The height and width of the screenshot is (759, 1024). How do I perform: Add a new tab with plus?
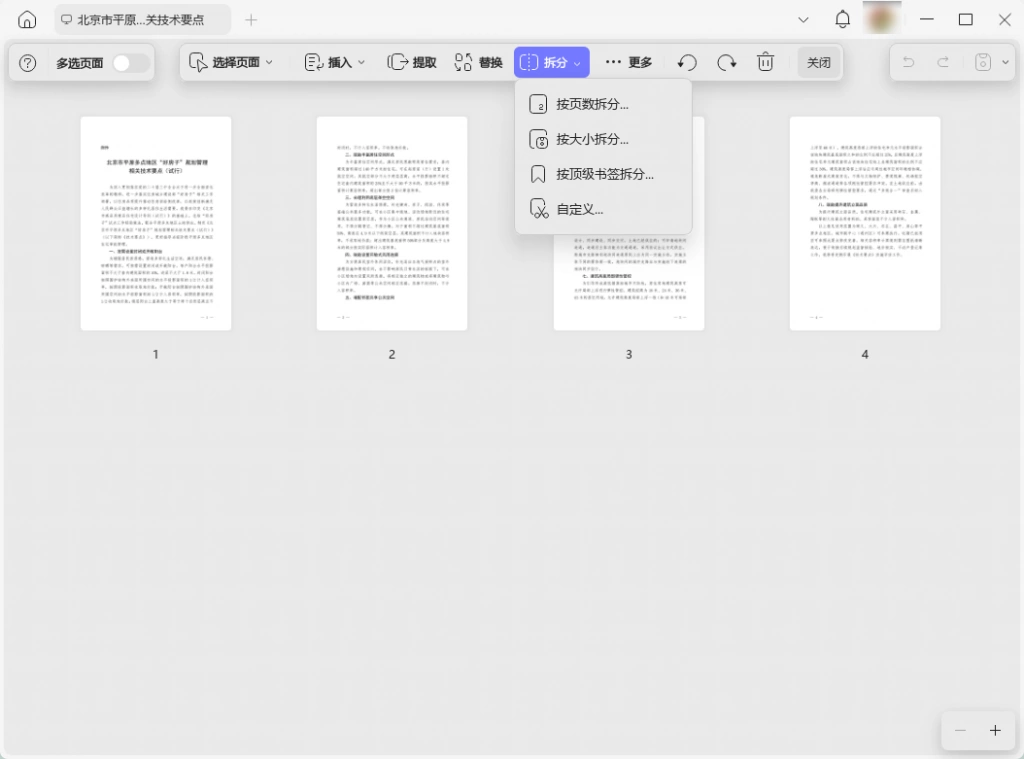(x=251, y=20)
